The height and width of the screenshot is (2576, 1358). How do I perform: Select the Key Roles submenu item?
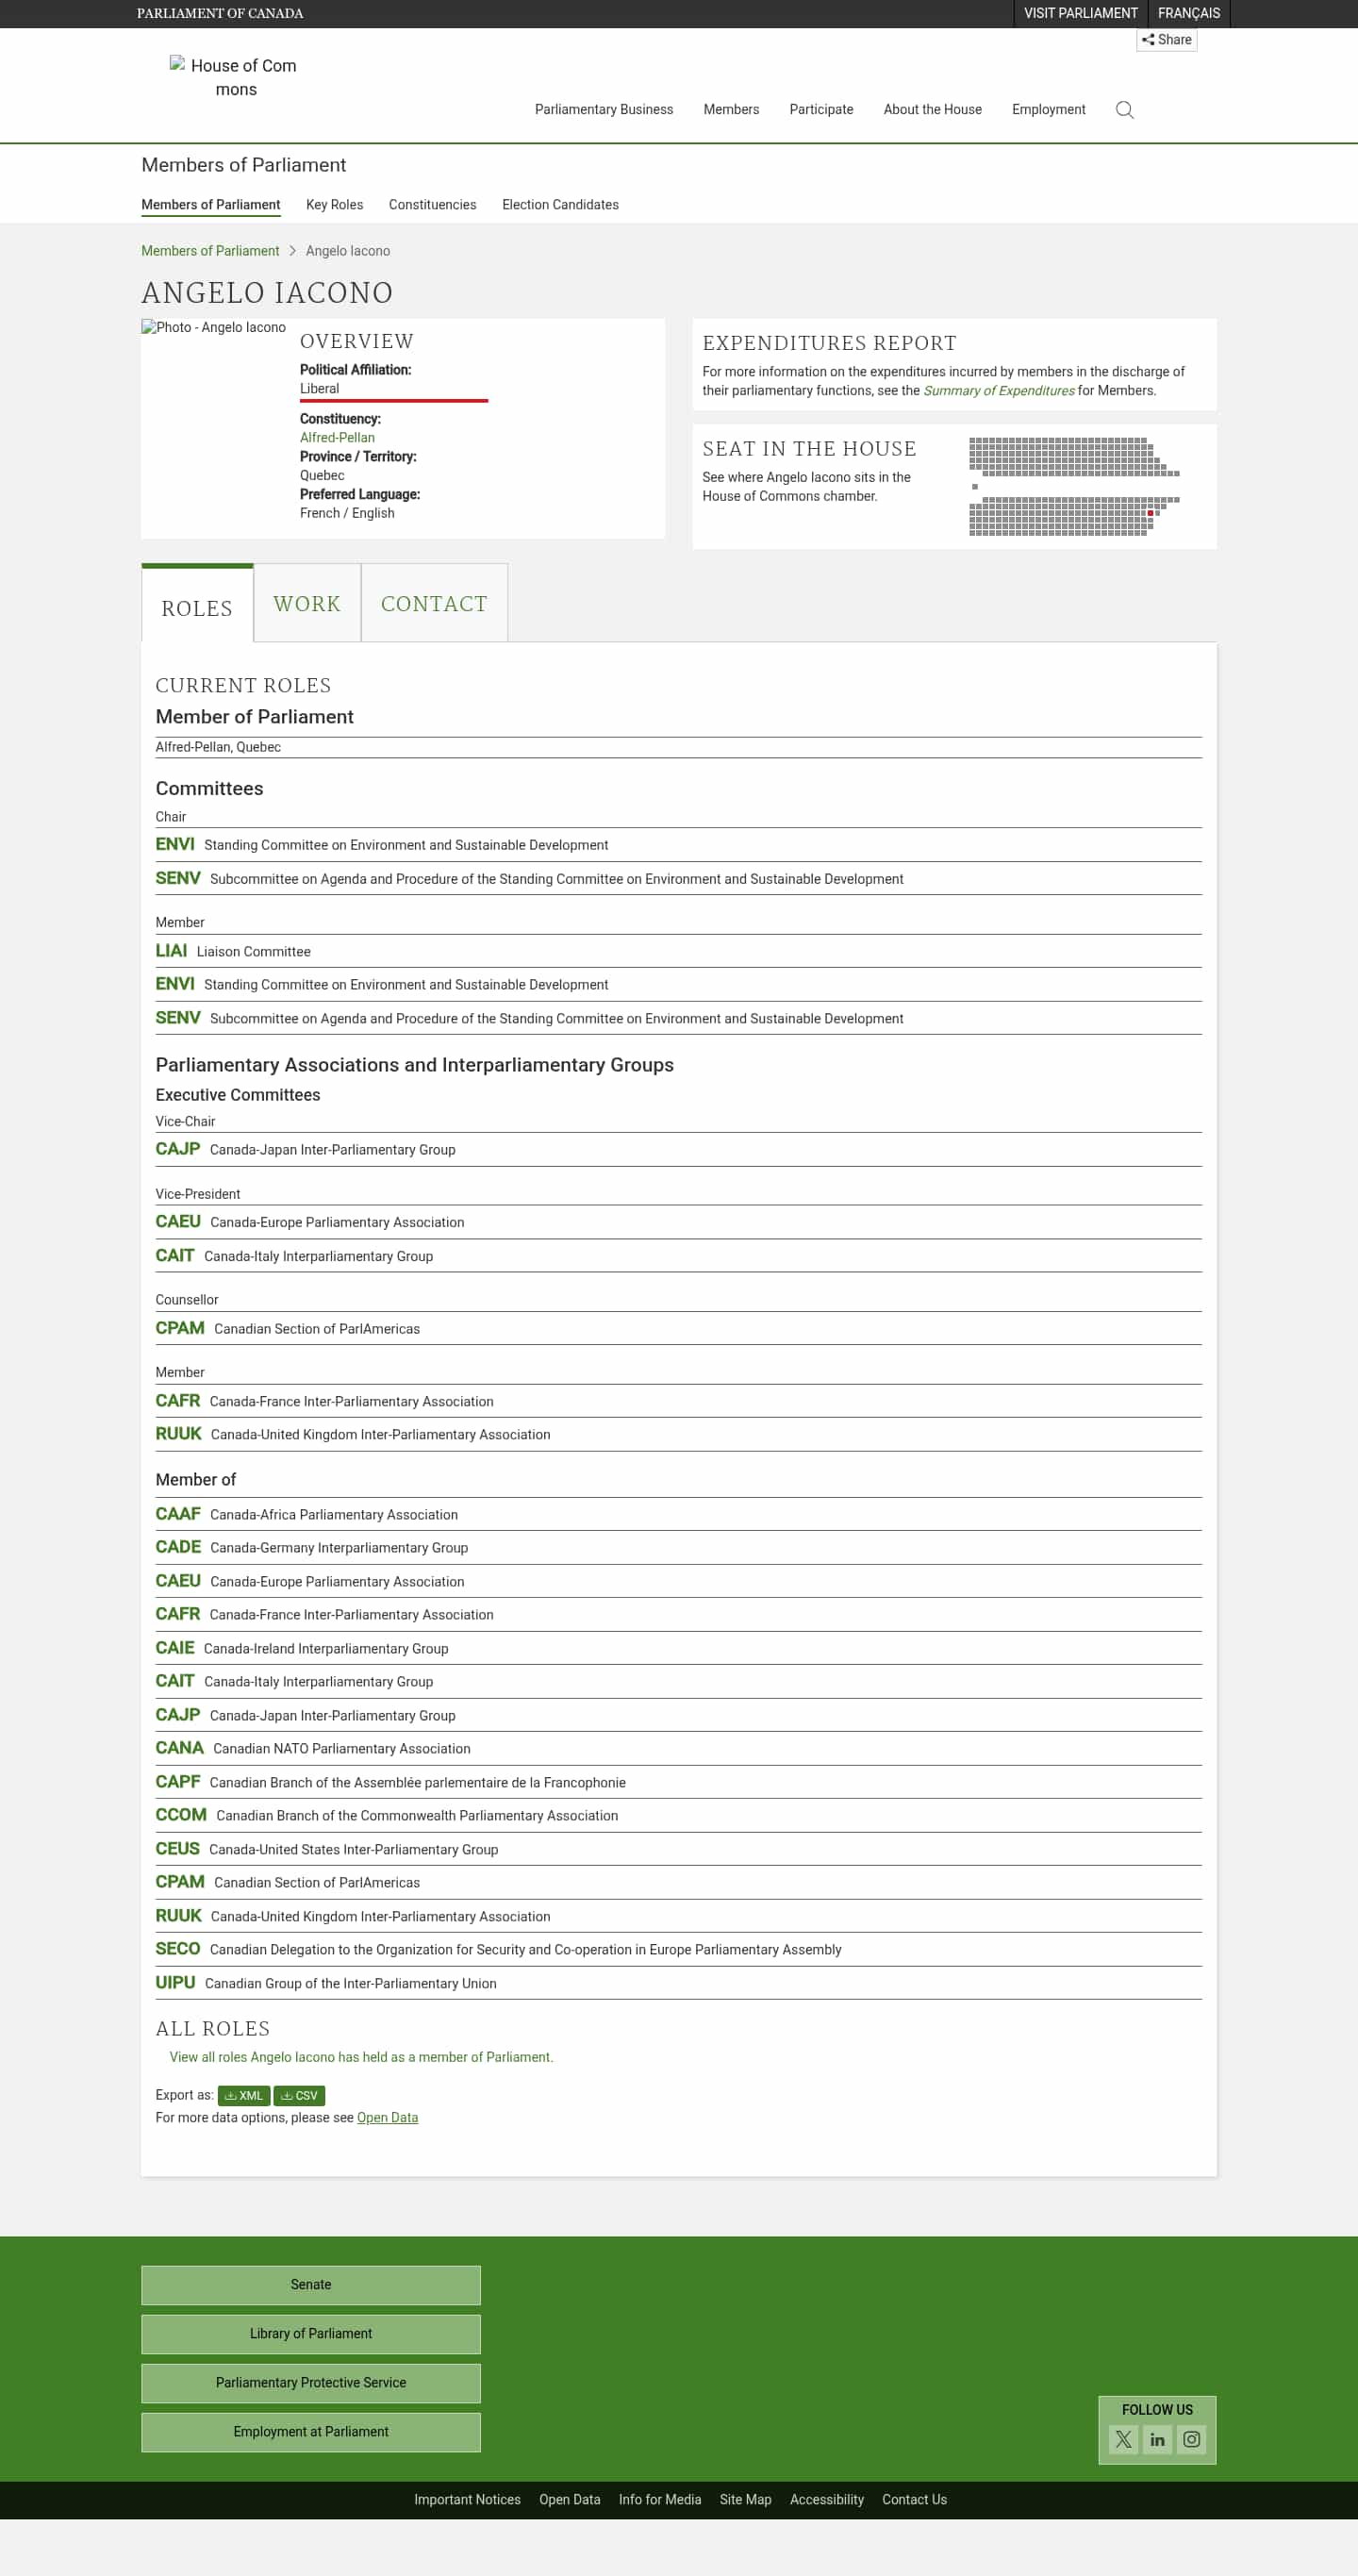pyautogui.click(x=334, y=205)
